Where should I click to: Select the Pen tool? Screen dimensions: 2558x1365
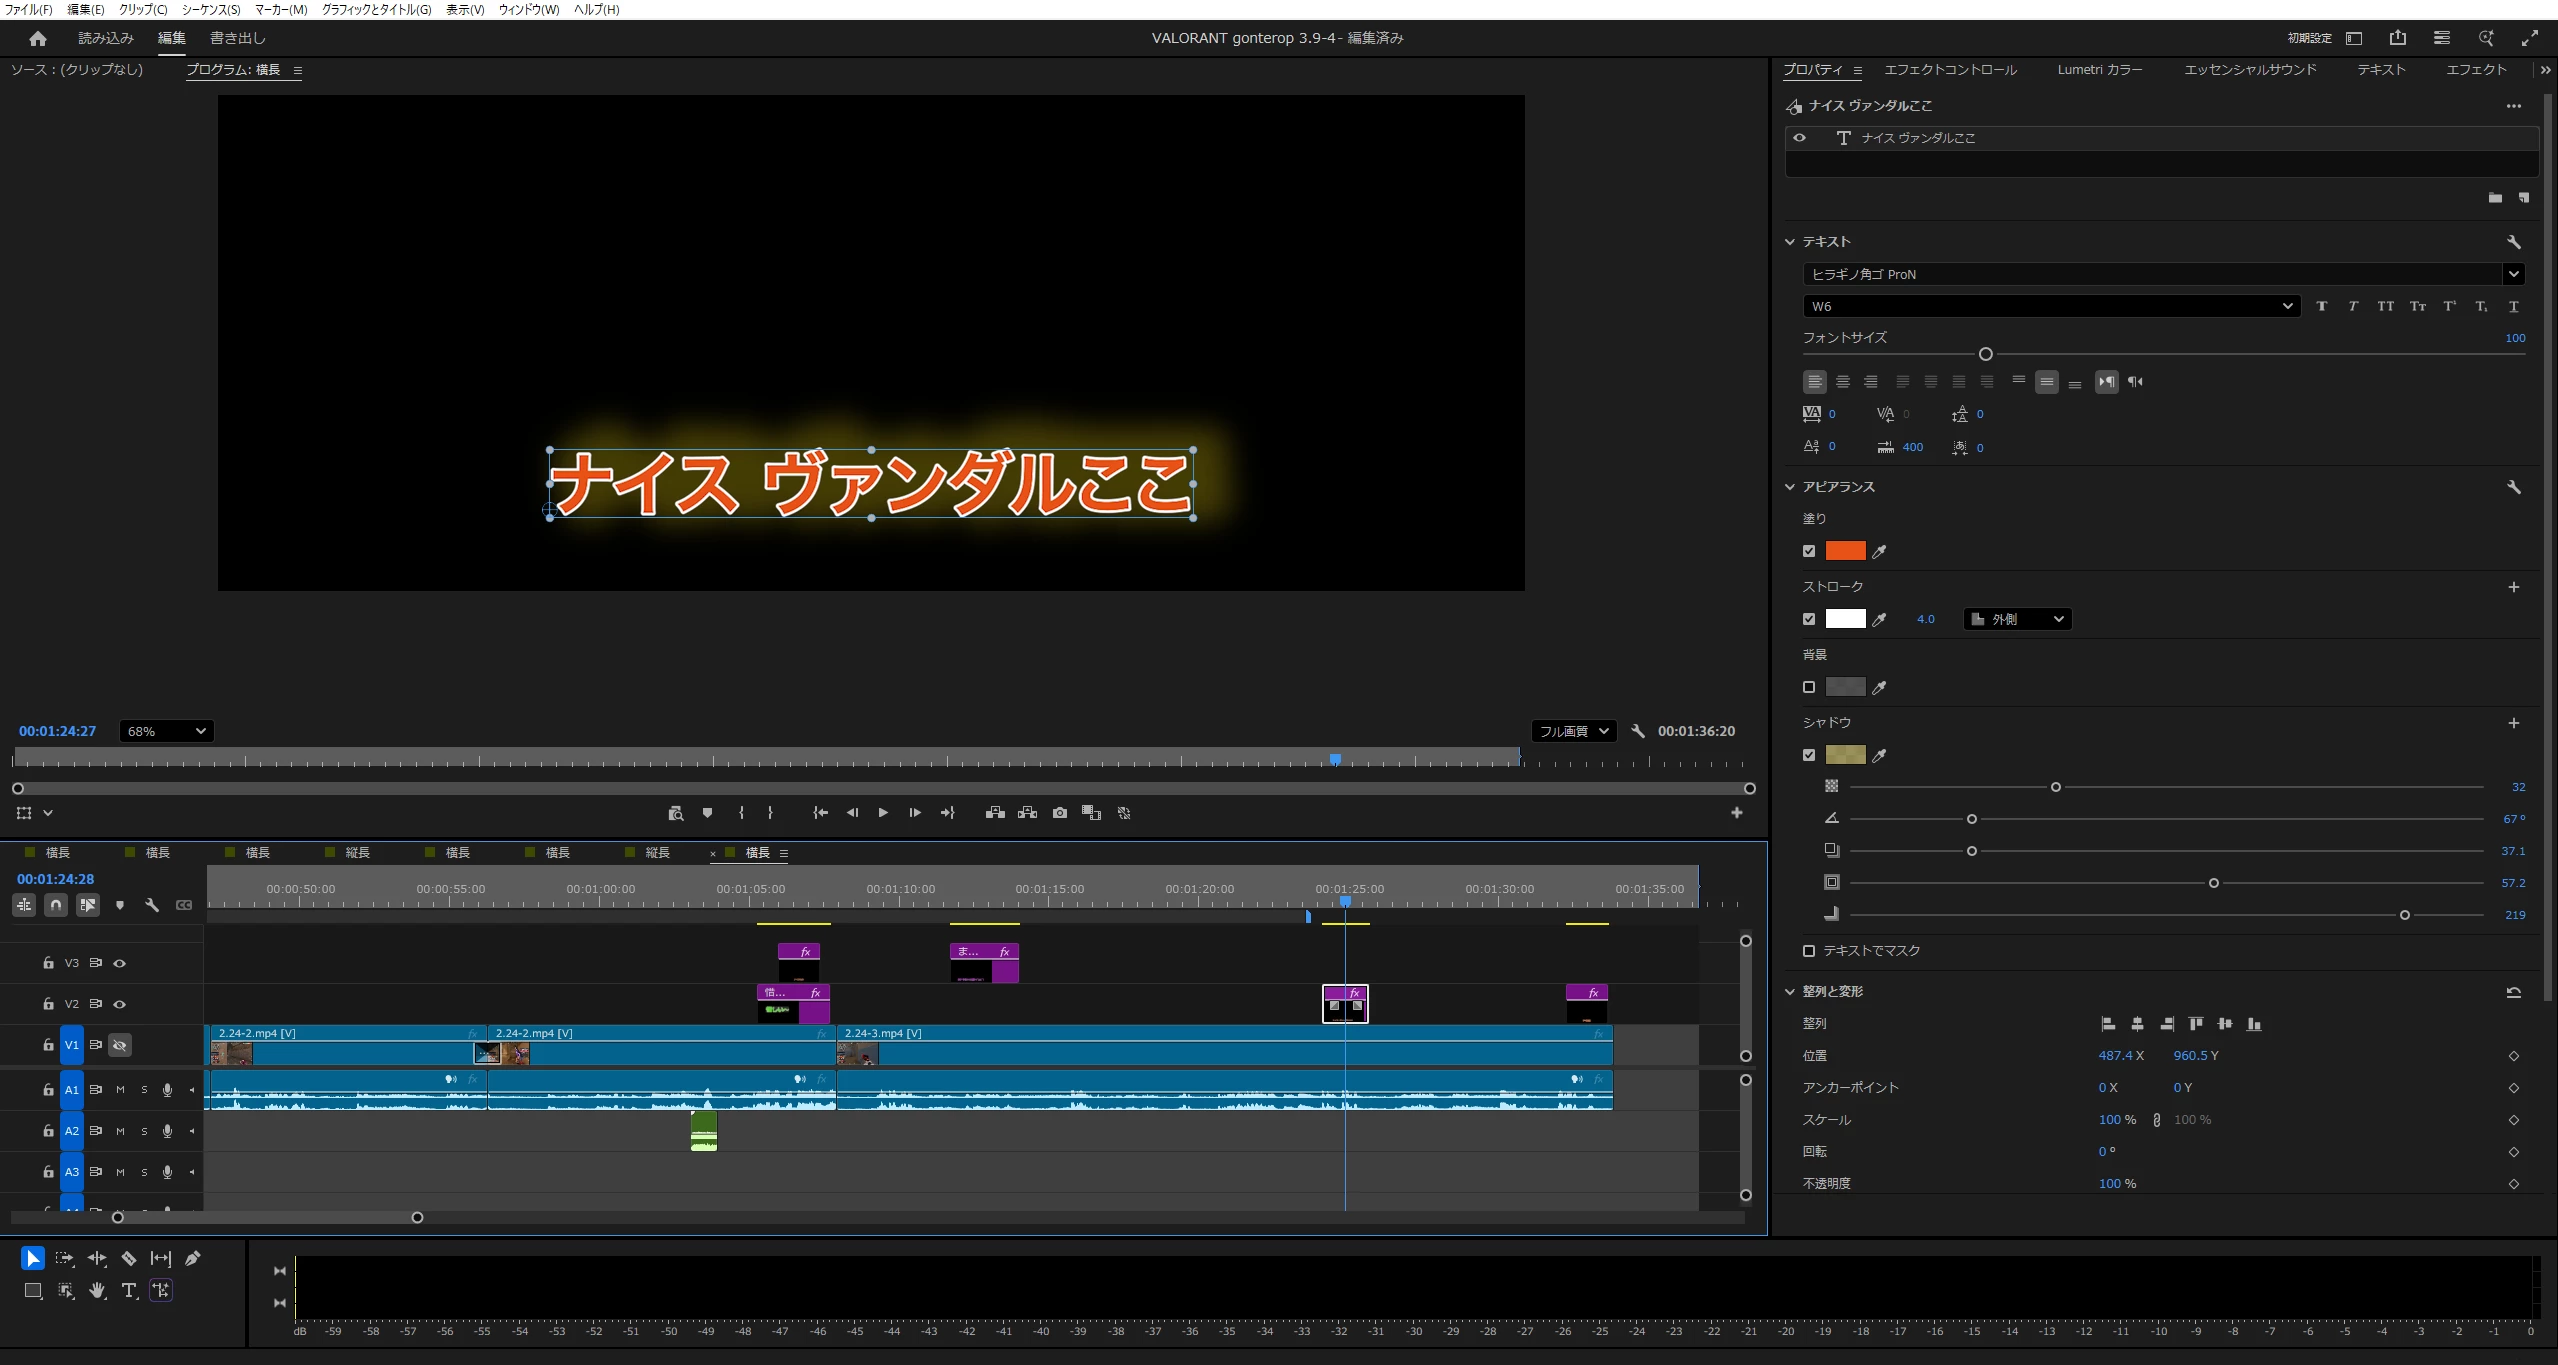click(193, 1258)
